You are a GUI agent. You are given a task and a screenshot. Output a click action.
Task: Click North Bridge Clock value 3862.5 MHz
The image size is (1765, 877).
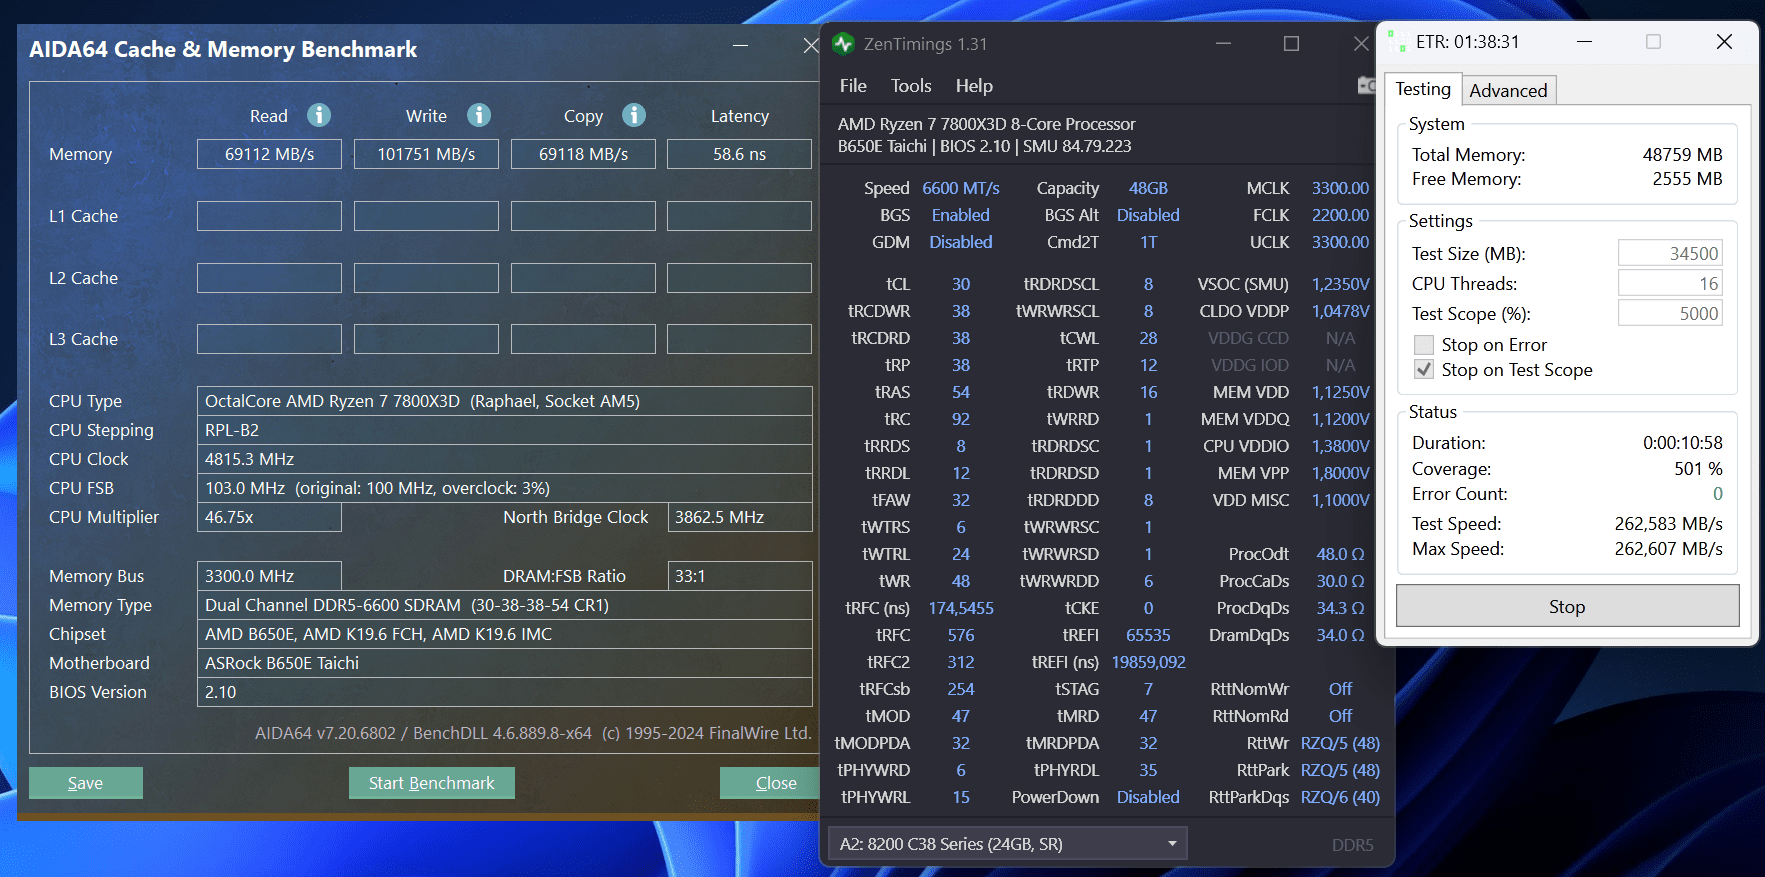click(x=739, y=517)
